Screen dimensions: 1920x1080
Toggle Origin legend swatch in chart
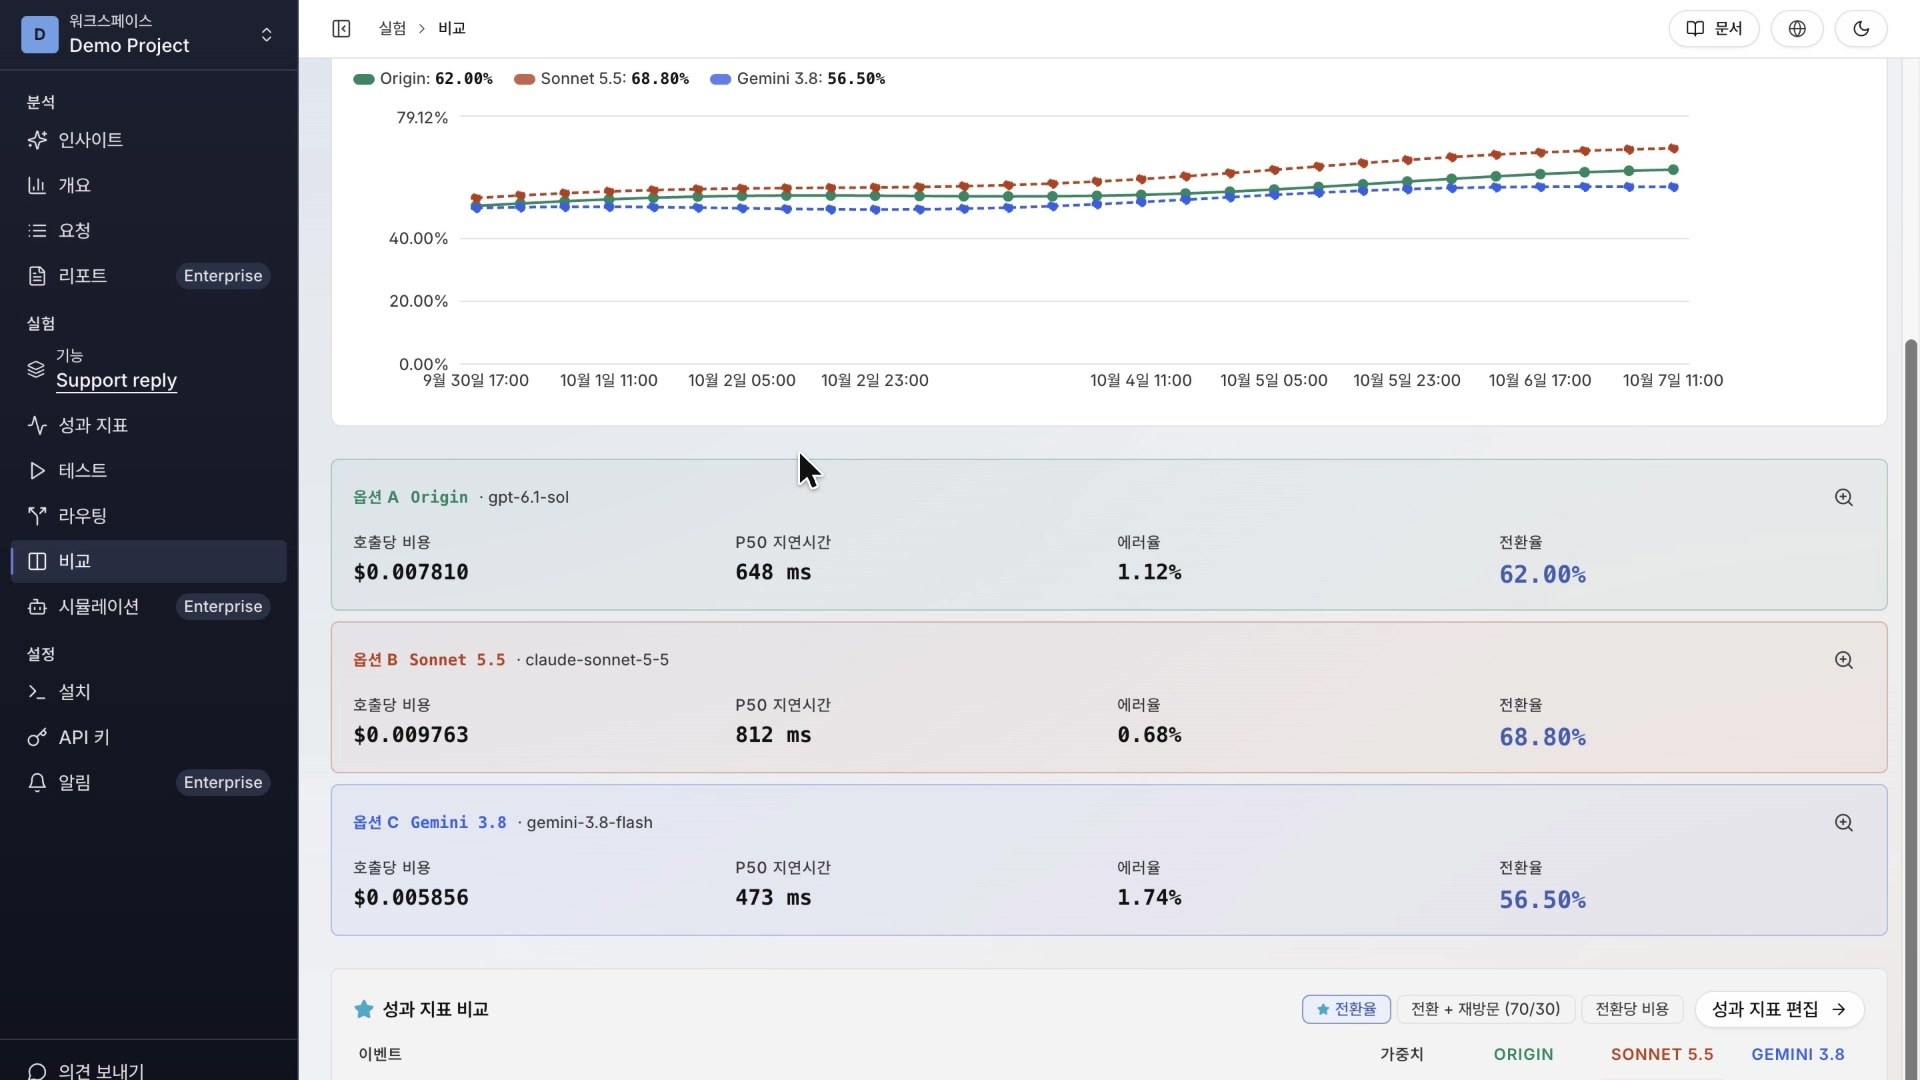tap(364, 79)
